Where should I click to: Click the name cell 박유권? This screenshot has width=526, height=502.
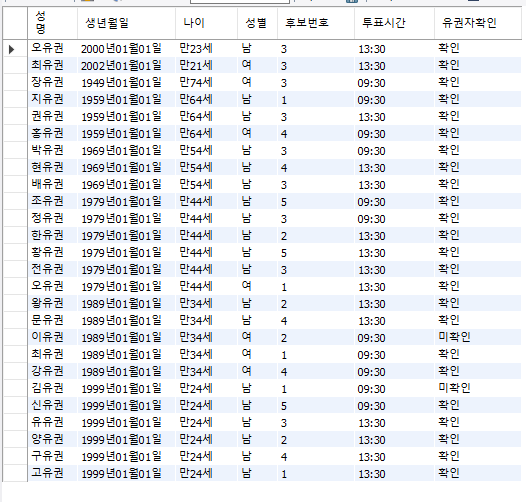(53, 151)
